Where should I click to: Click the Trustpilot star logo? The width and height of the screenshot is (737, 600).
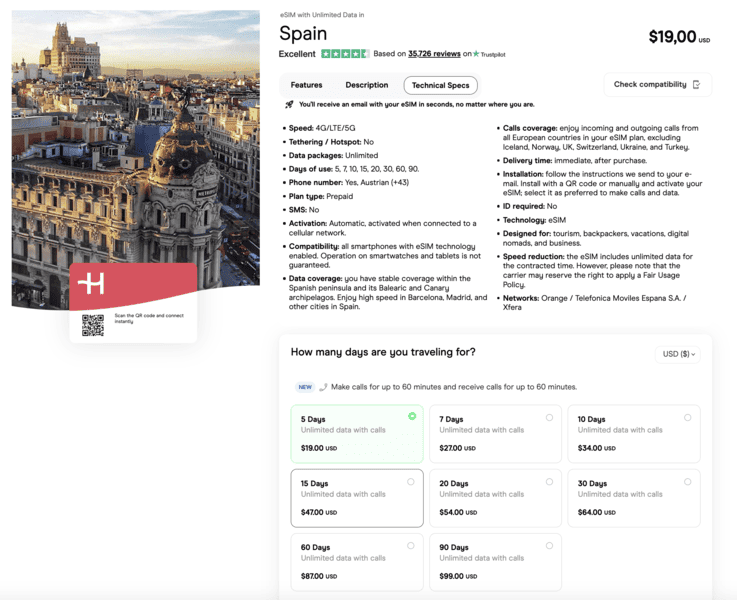476,54
